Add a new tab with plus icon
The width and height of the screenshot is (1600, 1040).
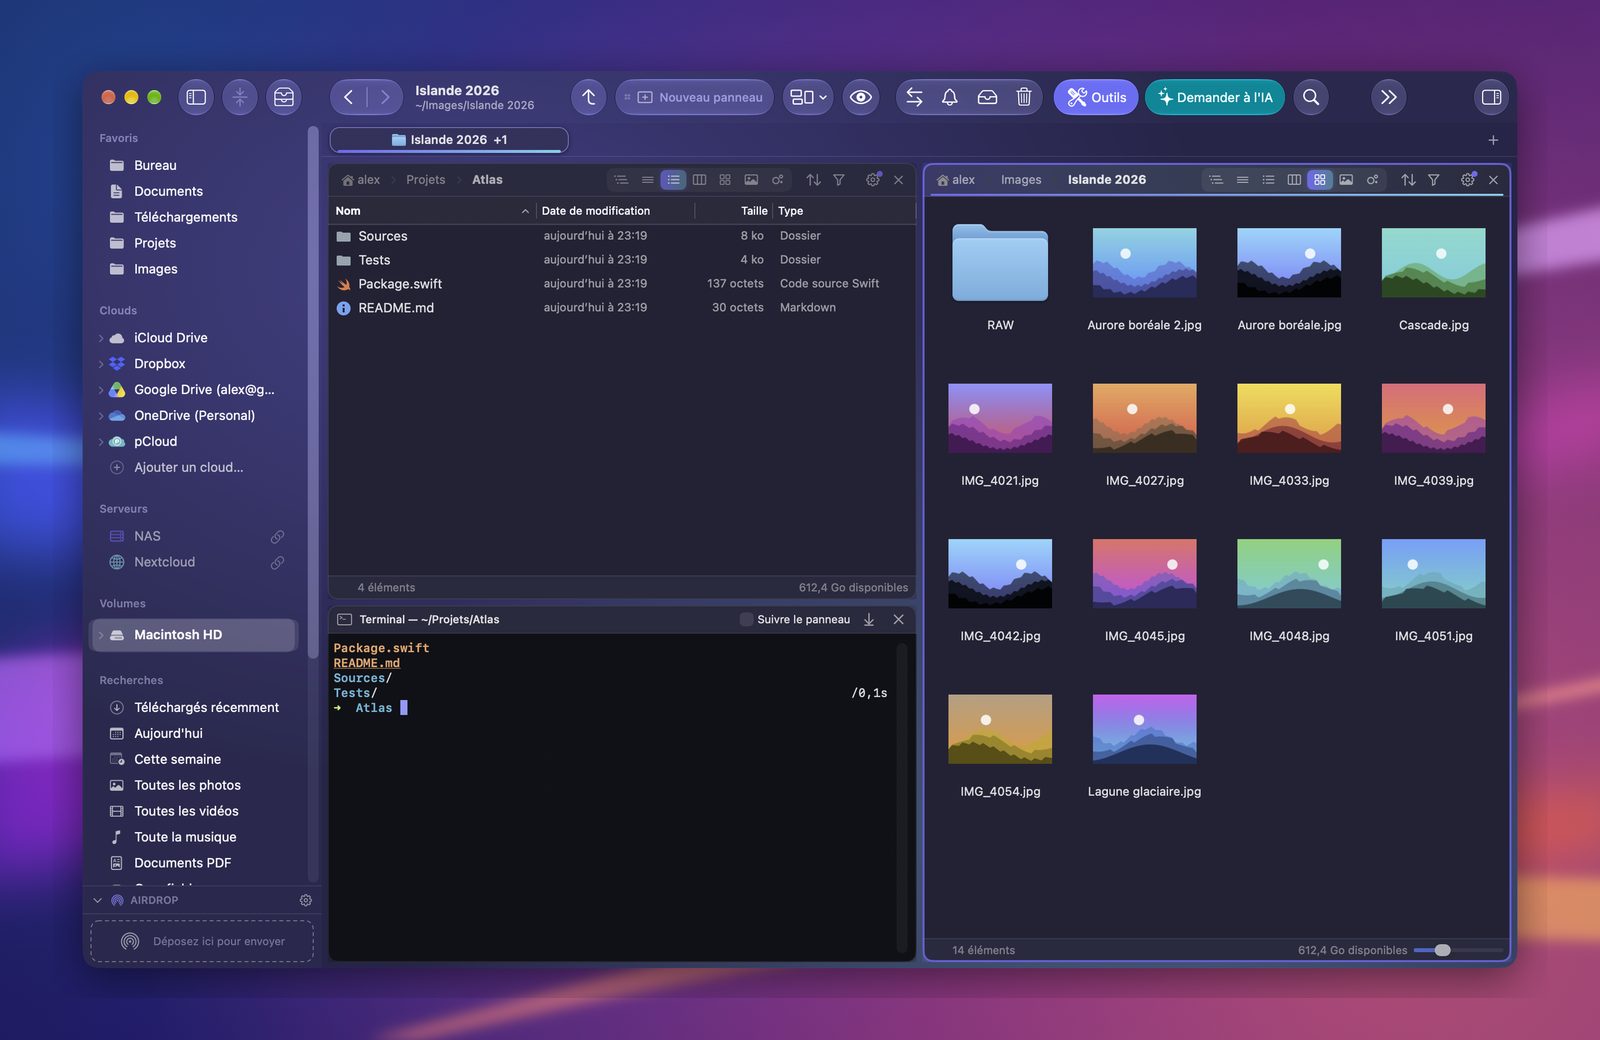(1493, 140)
